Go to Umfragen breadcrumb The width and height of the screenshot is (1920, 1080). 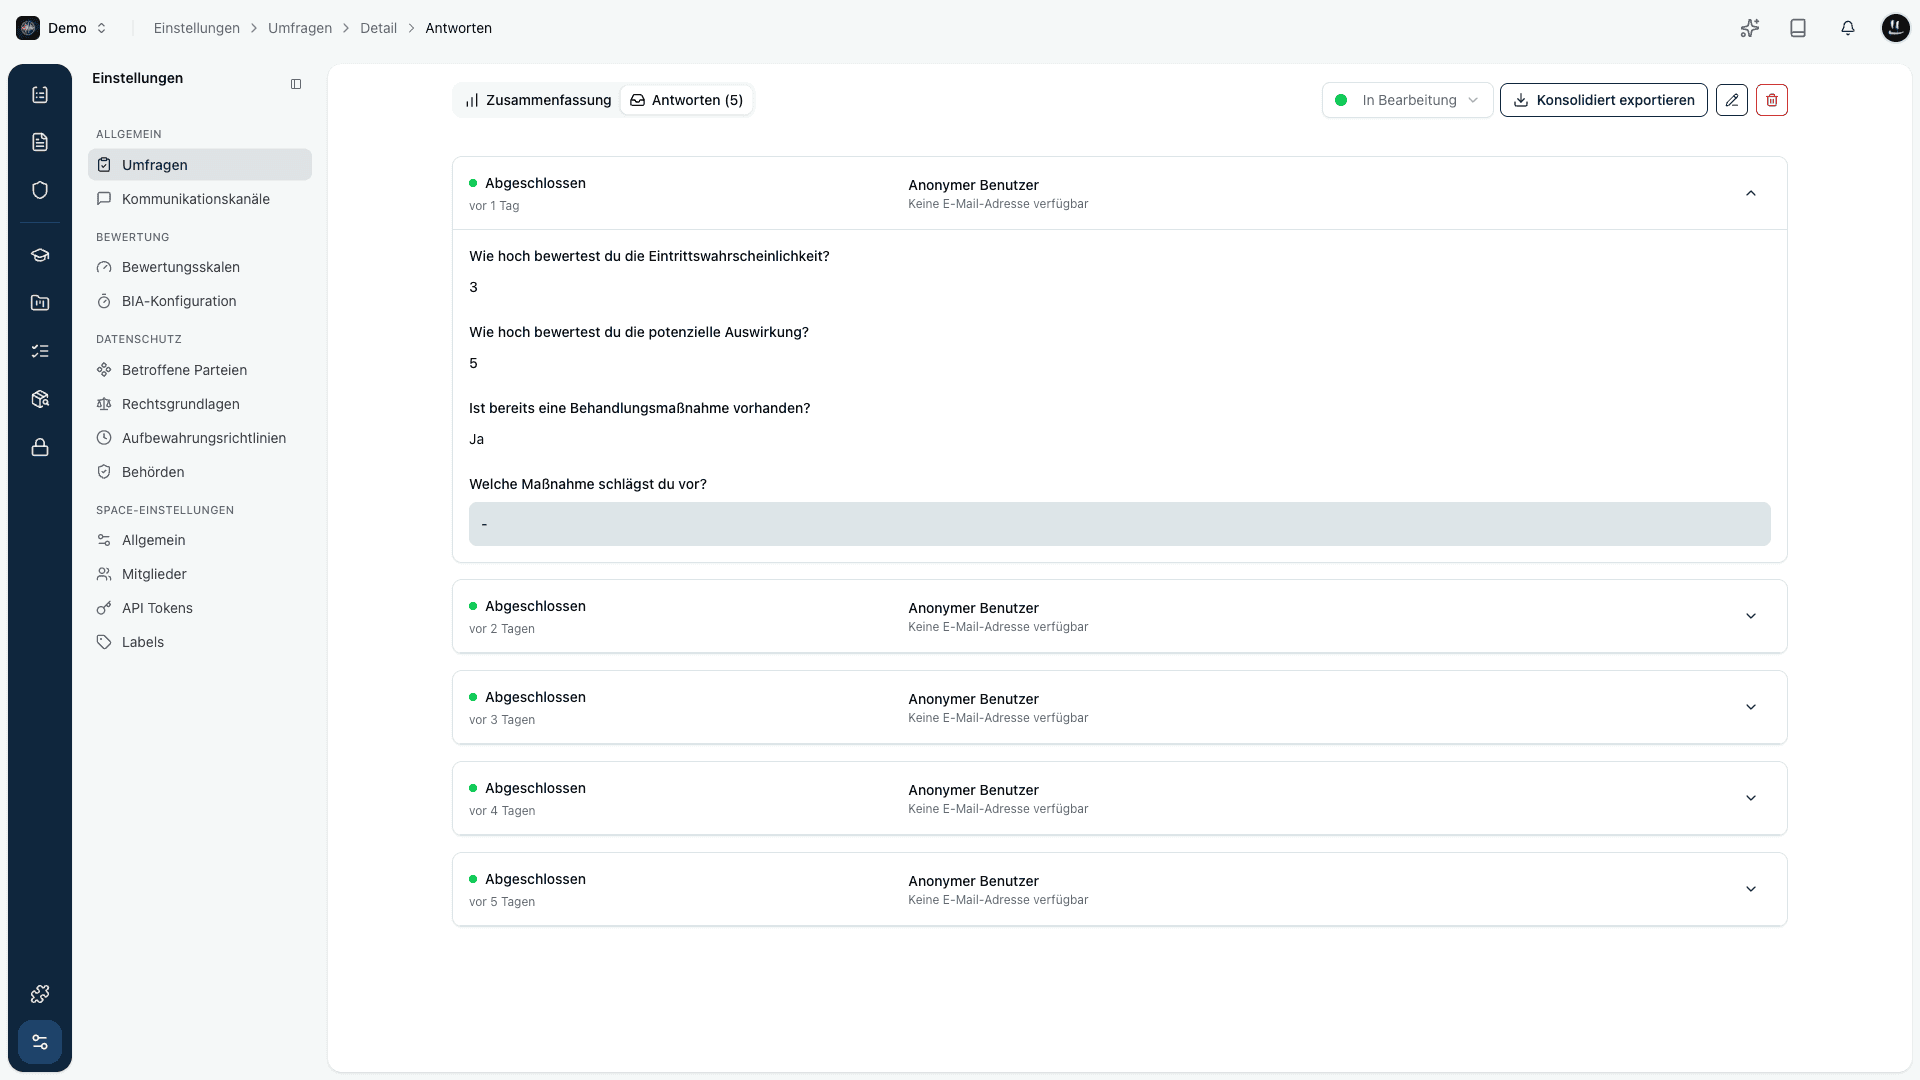(x=300, y=28)
